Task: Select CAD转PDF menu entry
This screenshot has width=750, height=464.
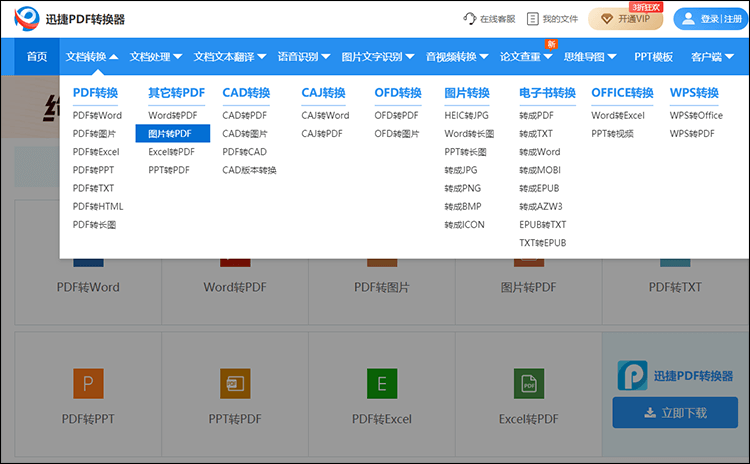Action: [x=244, y=115]
